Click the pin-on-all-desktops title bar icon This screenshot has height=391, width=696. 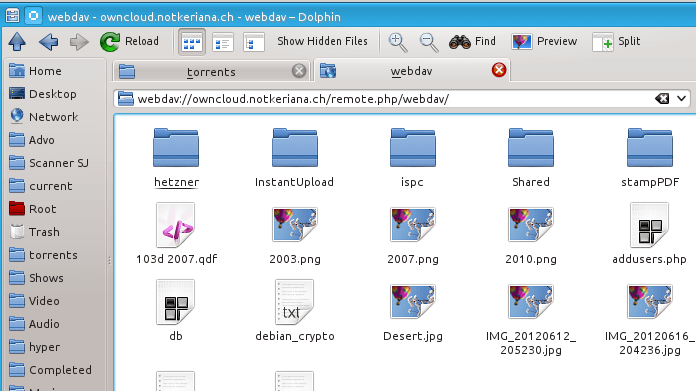pyautogui.click(x=33, y=16)
